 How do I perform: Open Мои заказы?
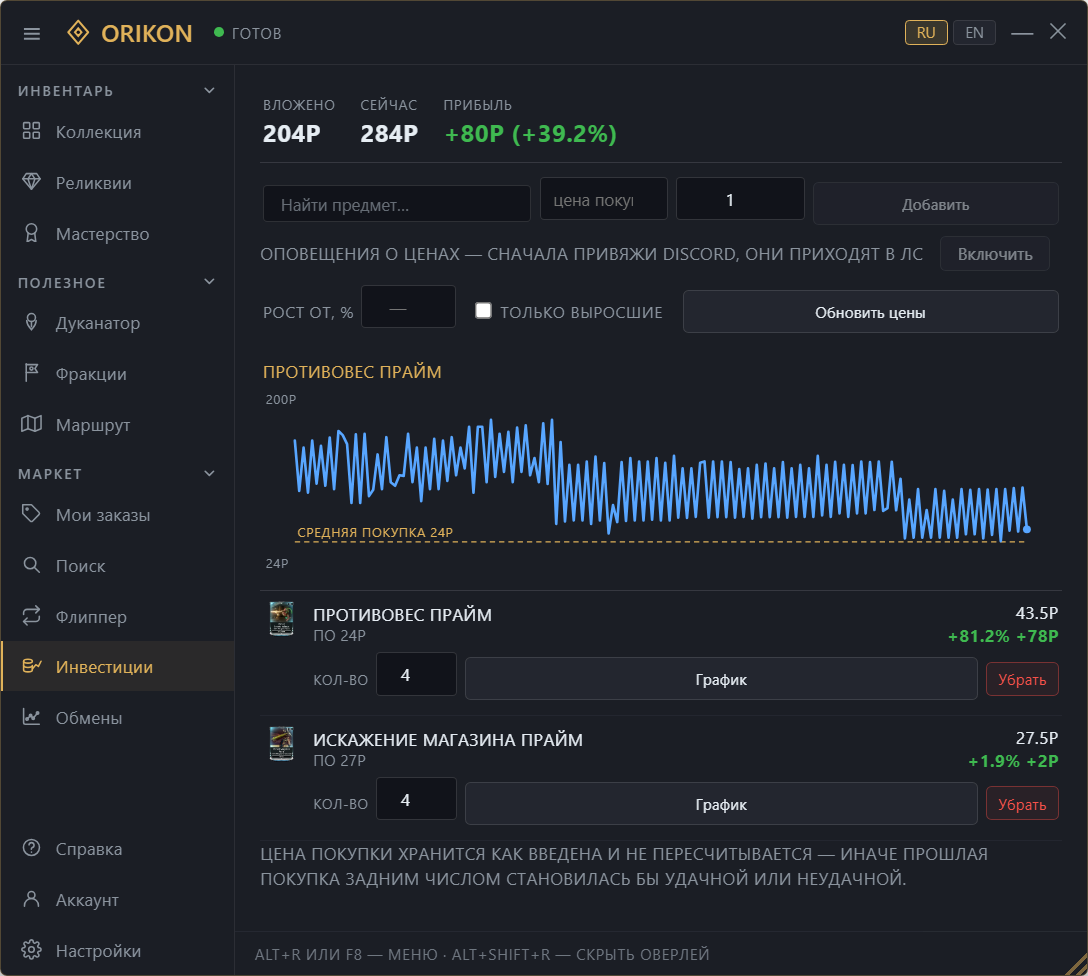(117, 515)
